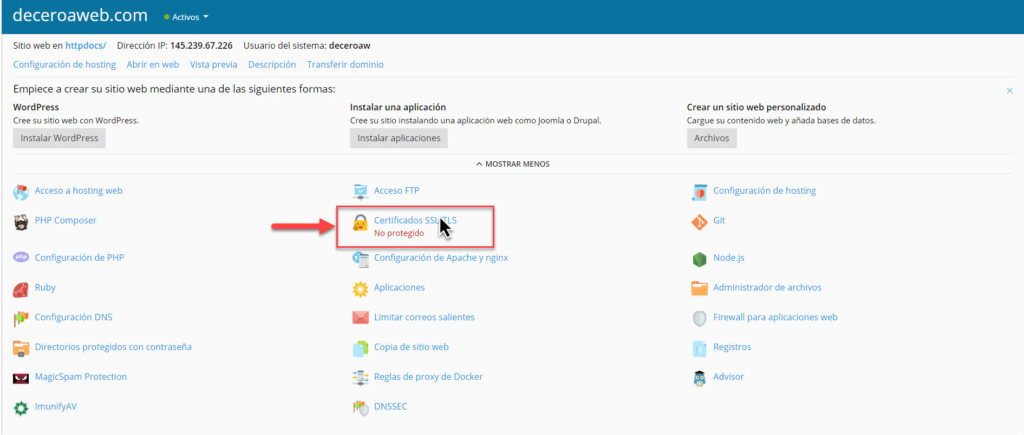Click the deceroaweb.com domain title
1024x435 pixels.
[x=80, y=16]
